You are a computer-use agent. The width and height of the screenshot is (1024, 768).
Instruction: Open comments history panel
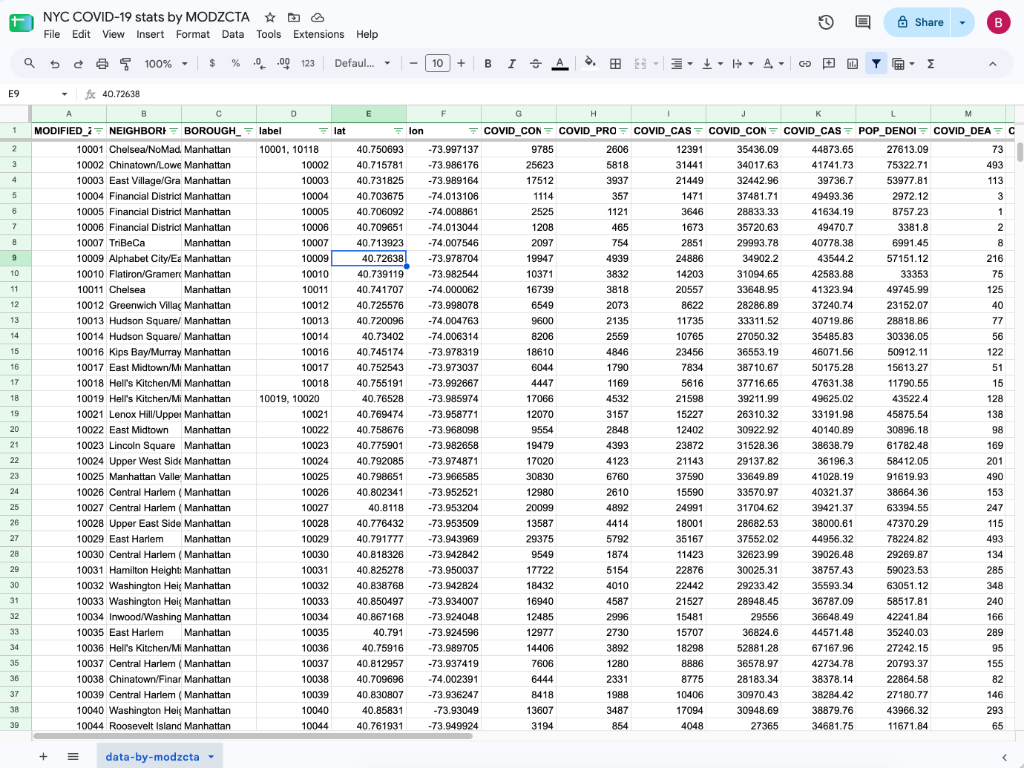863,22
